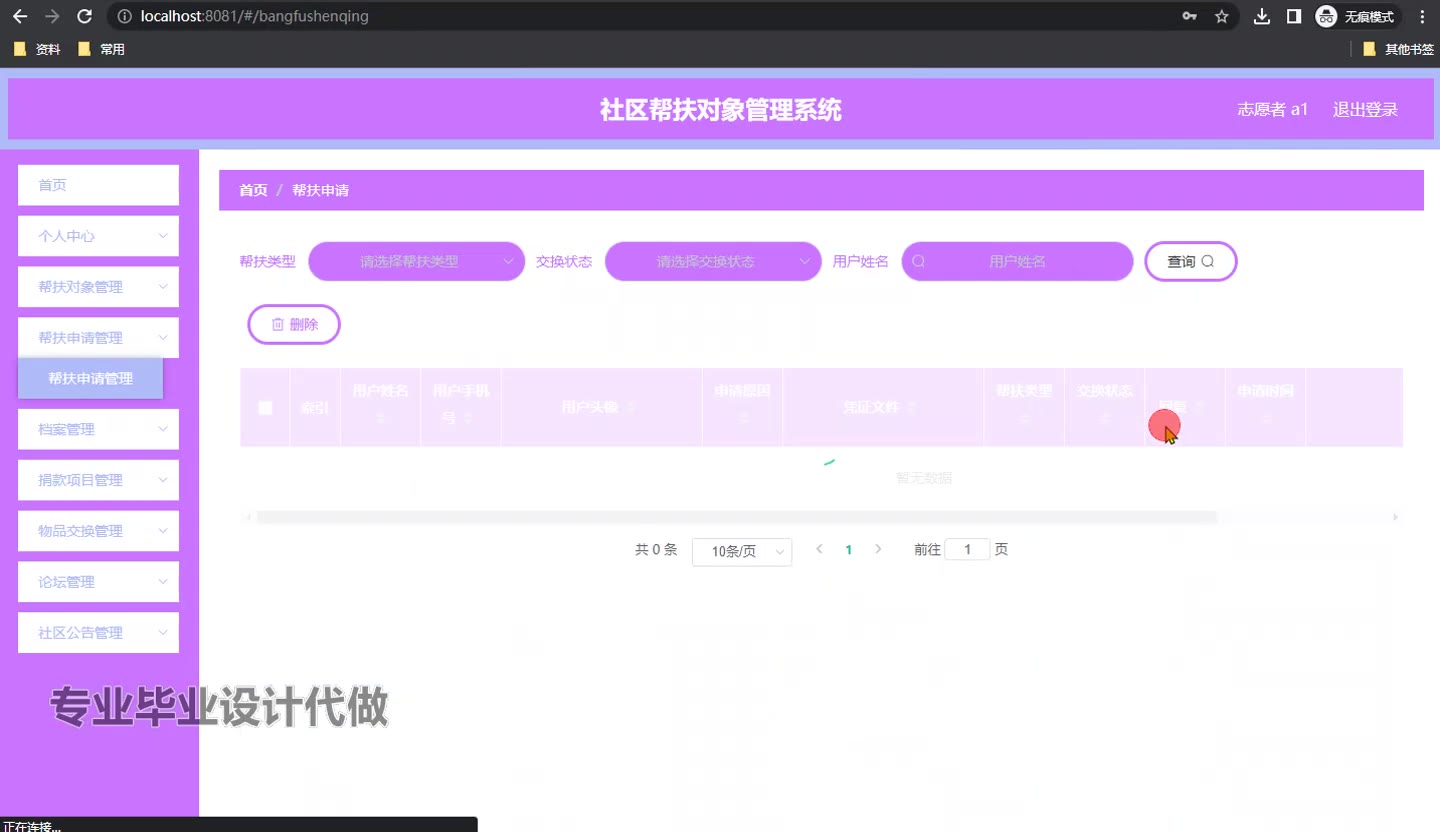Expand 档案管理 sidebar menu

point(98,429)
